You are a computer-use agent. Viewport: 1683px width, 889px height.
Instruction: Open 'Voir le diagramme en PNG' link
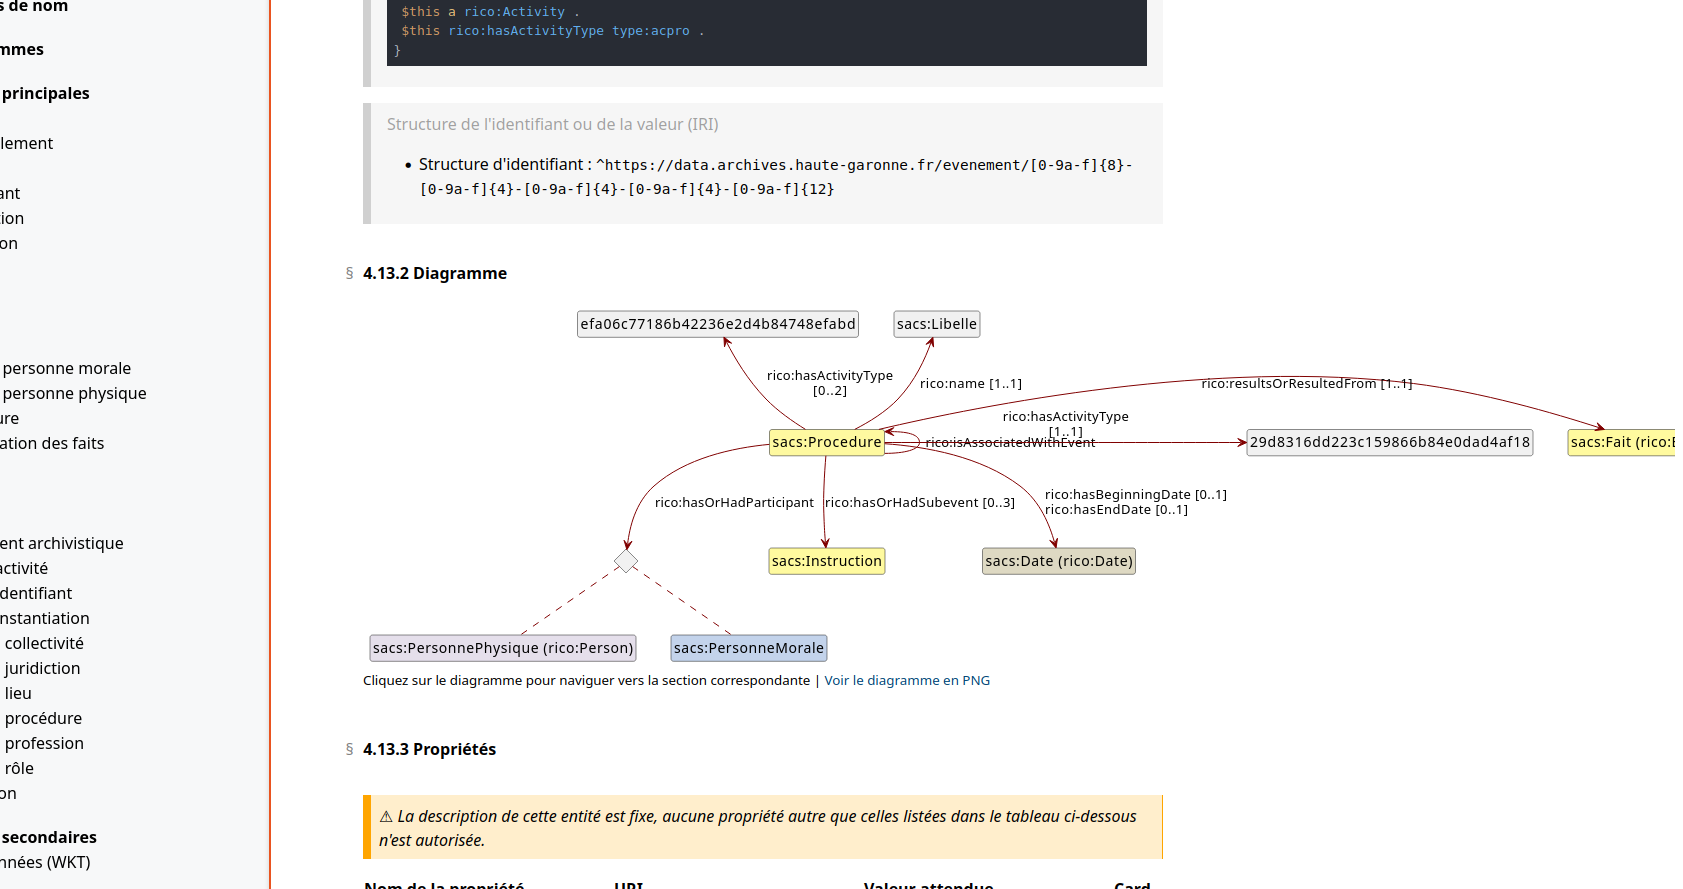click(906, 680)
